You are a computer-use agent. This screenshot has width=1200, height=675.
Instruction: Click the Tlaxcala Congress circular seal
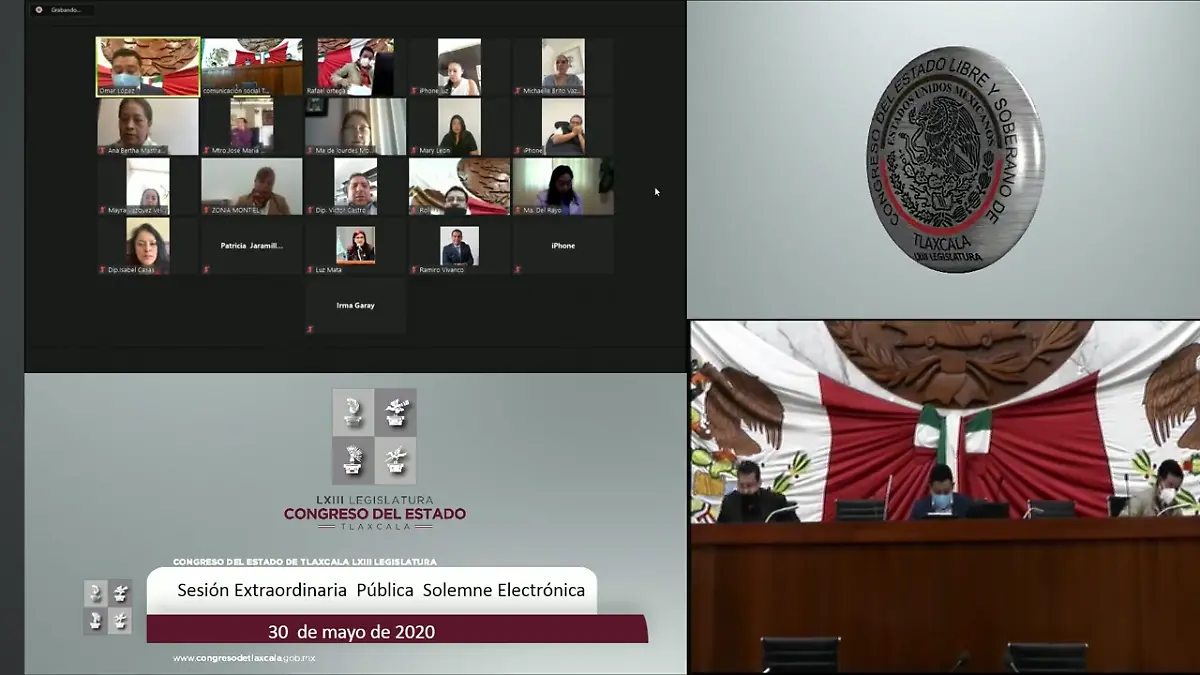pos(954,160)
